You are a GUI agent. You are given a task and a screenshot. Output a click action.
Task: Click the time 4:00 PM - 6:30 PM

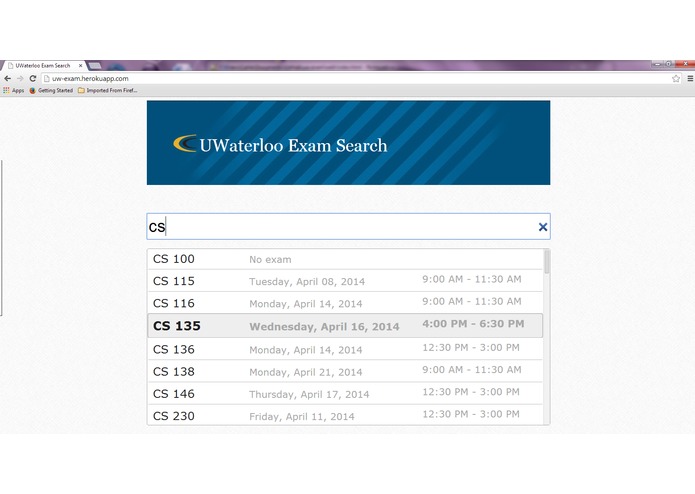tap(473, 324)
